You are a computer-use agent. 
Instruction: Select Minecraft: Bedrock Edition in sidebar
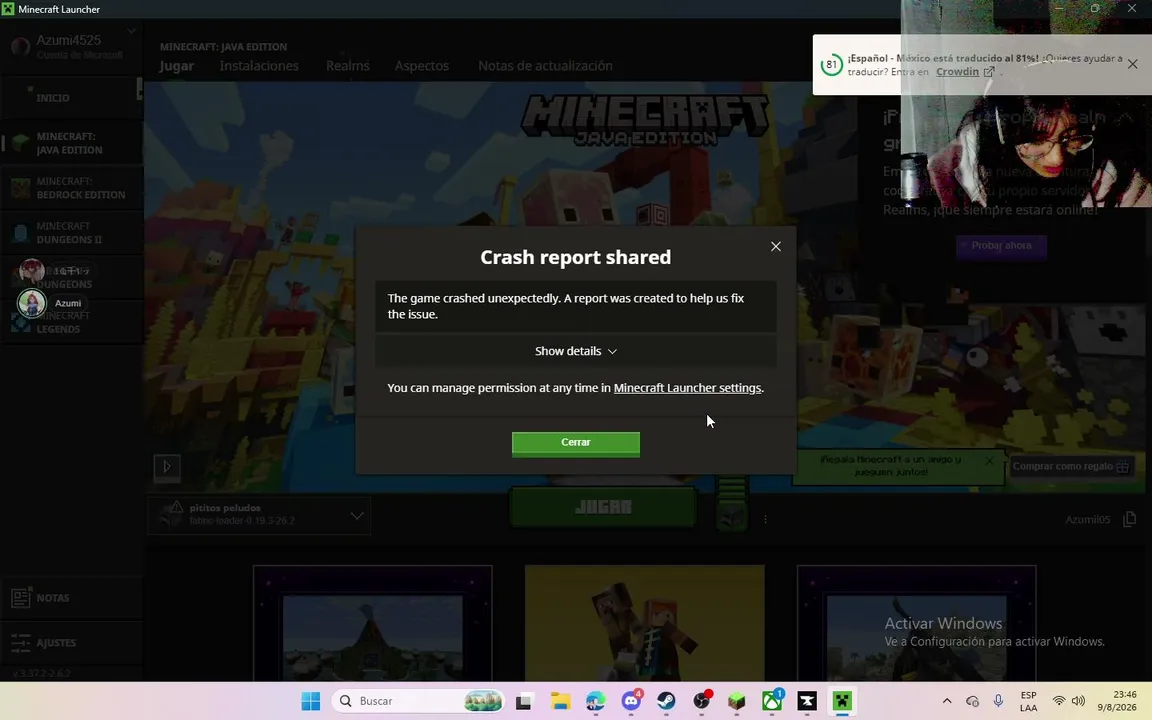pos(71,188)
